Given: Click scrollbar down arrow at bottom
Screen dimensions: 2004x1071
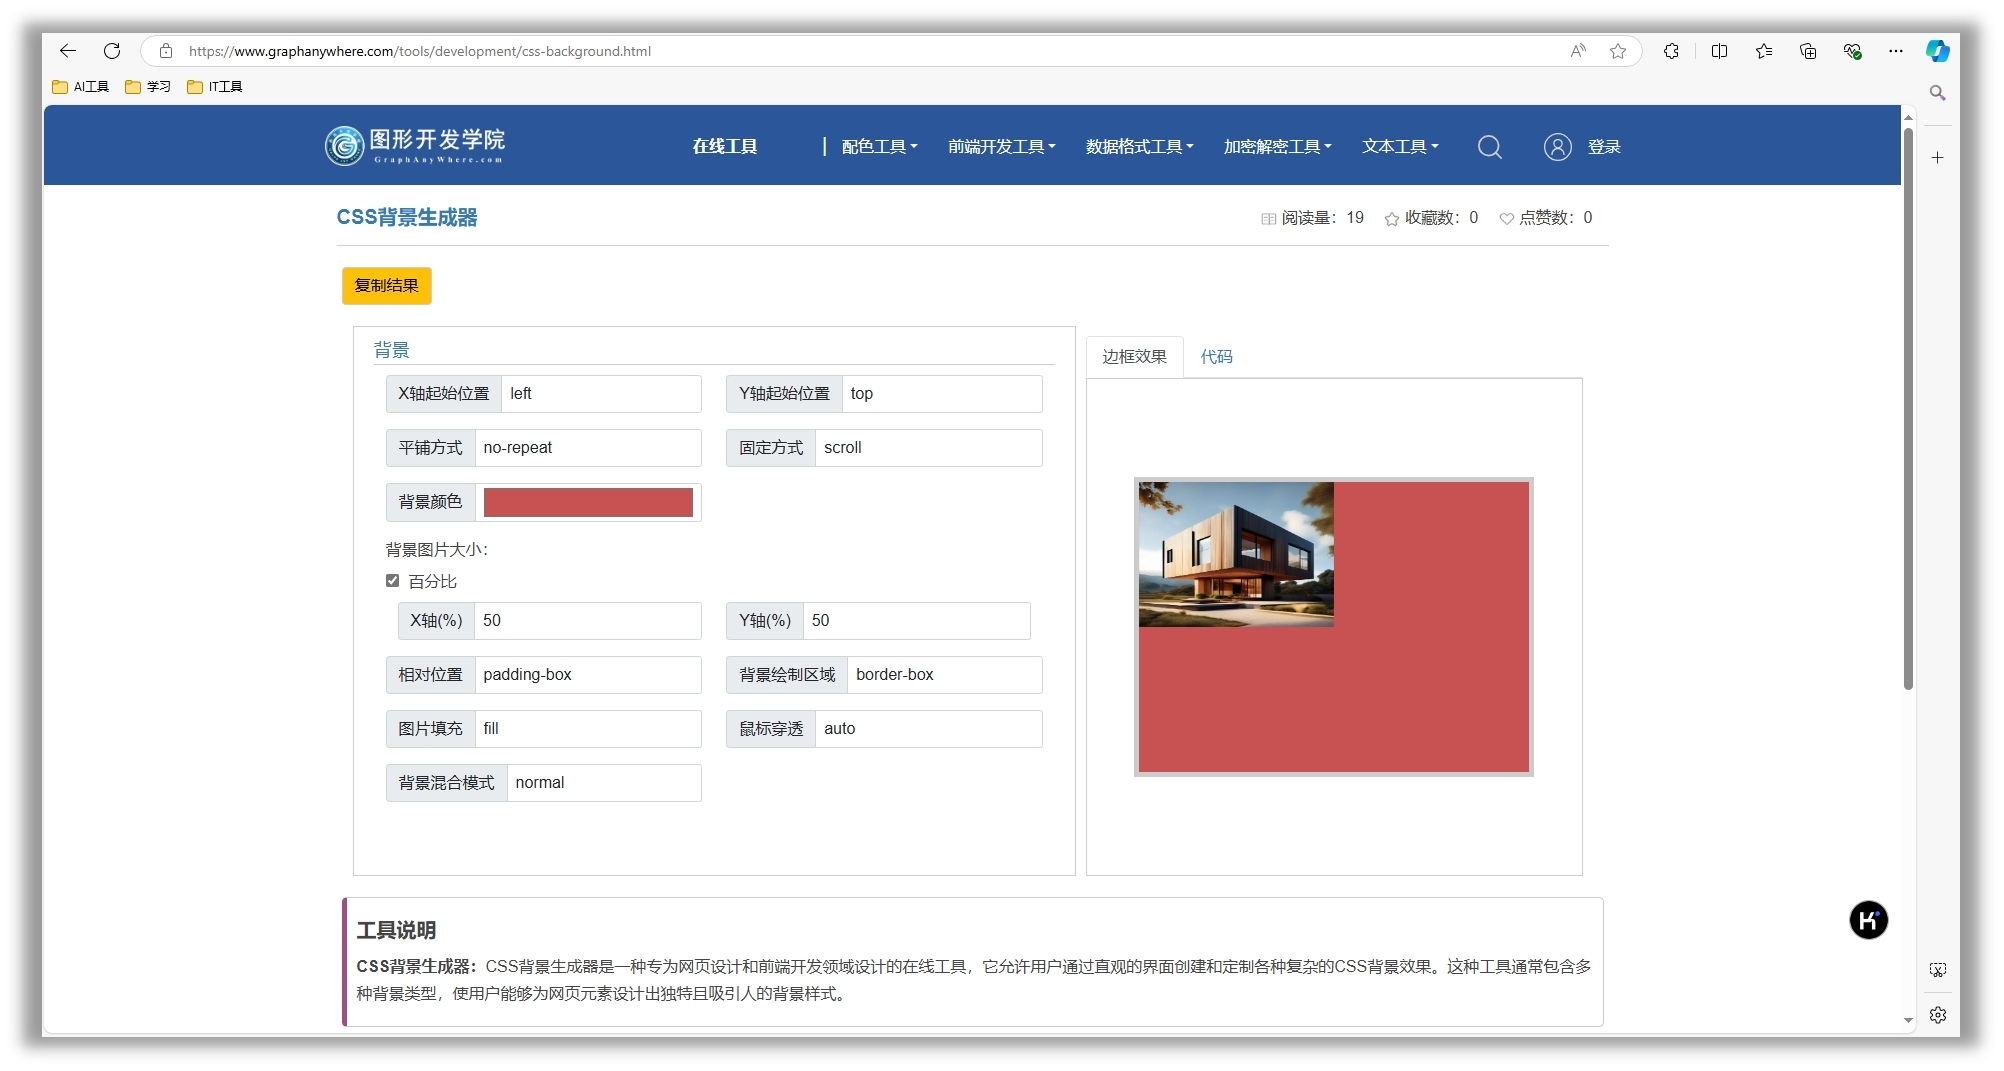Looking at the screenshot, I should [1908, 1020].
